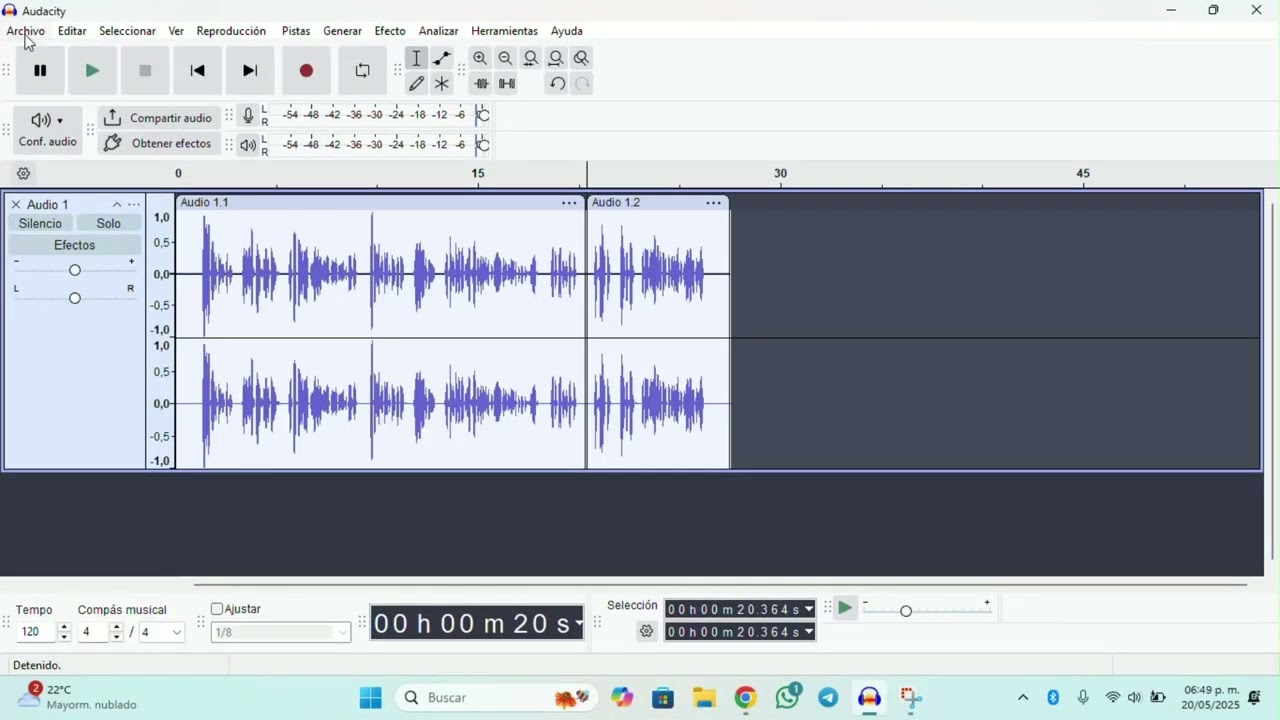Toggle Solo on Audio 1

tap(108, 224)
